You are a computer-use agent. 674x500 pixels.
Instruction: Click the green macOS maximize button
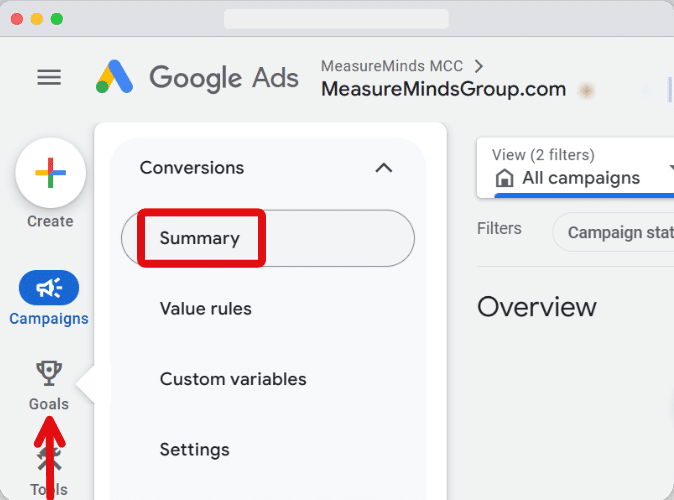(x=57, y=19)
